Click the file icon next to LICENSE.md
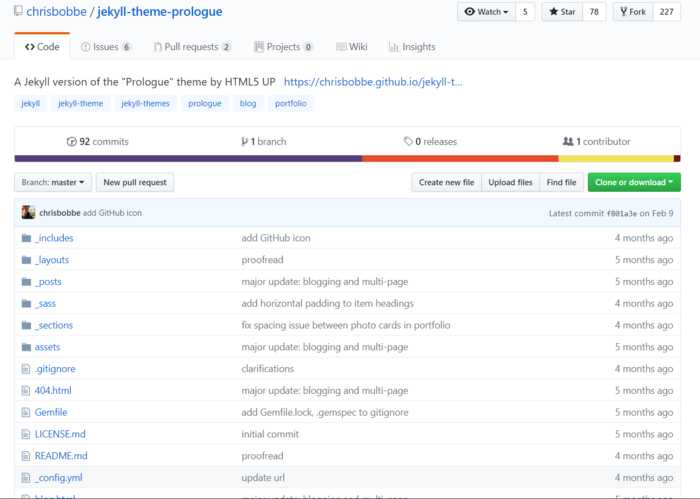Viewport: 700px width, 499px height. [26, 434]
